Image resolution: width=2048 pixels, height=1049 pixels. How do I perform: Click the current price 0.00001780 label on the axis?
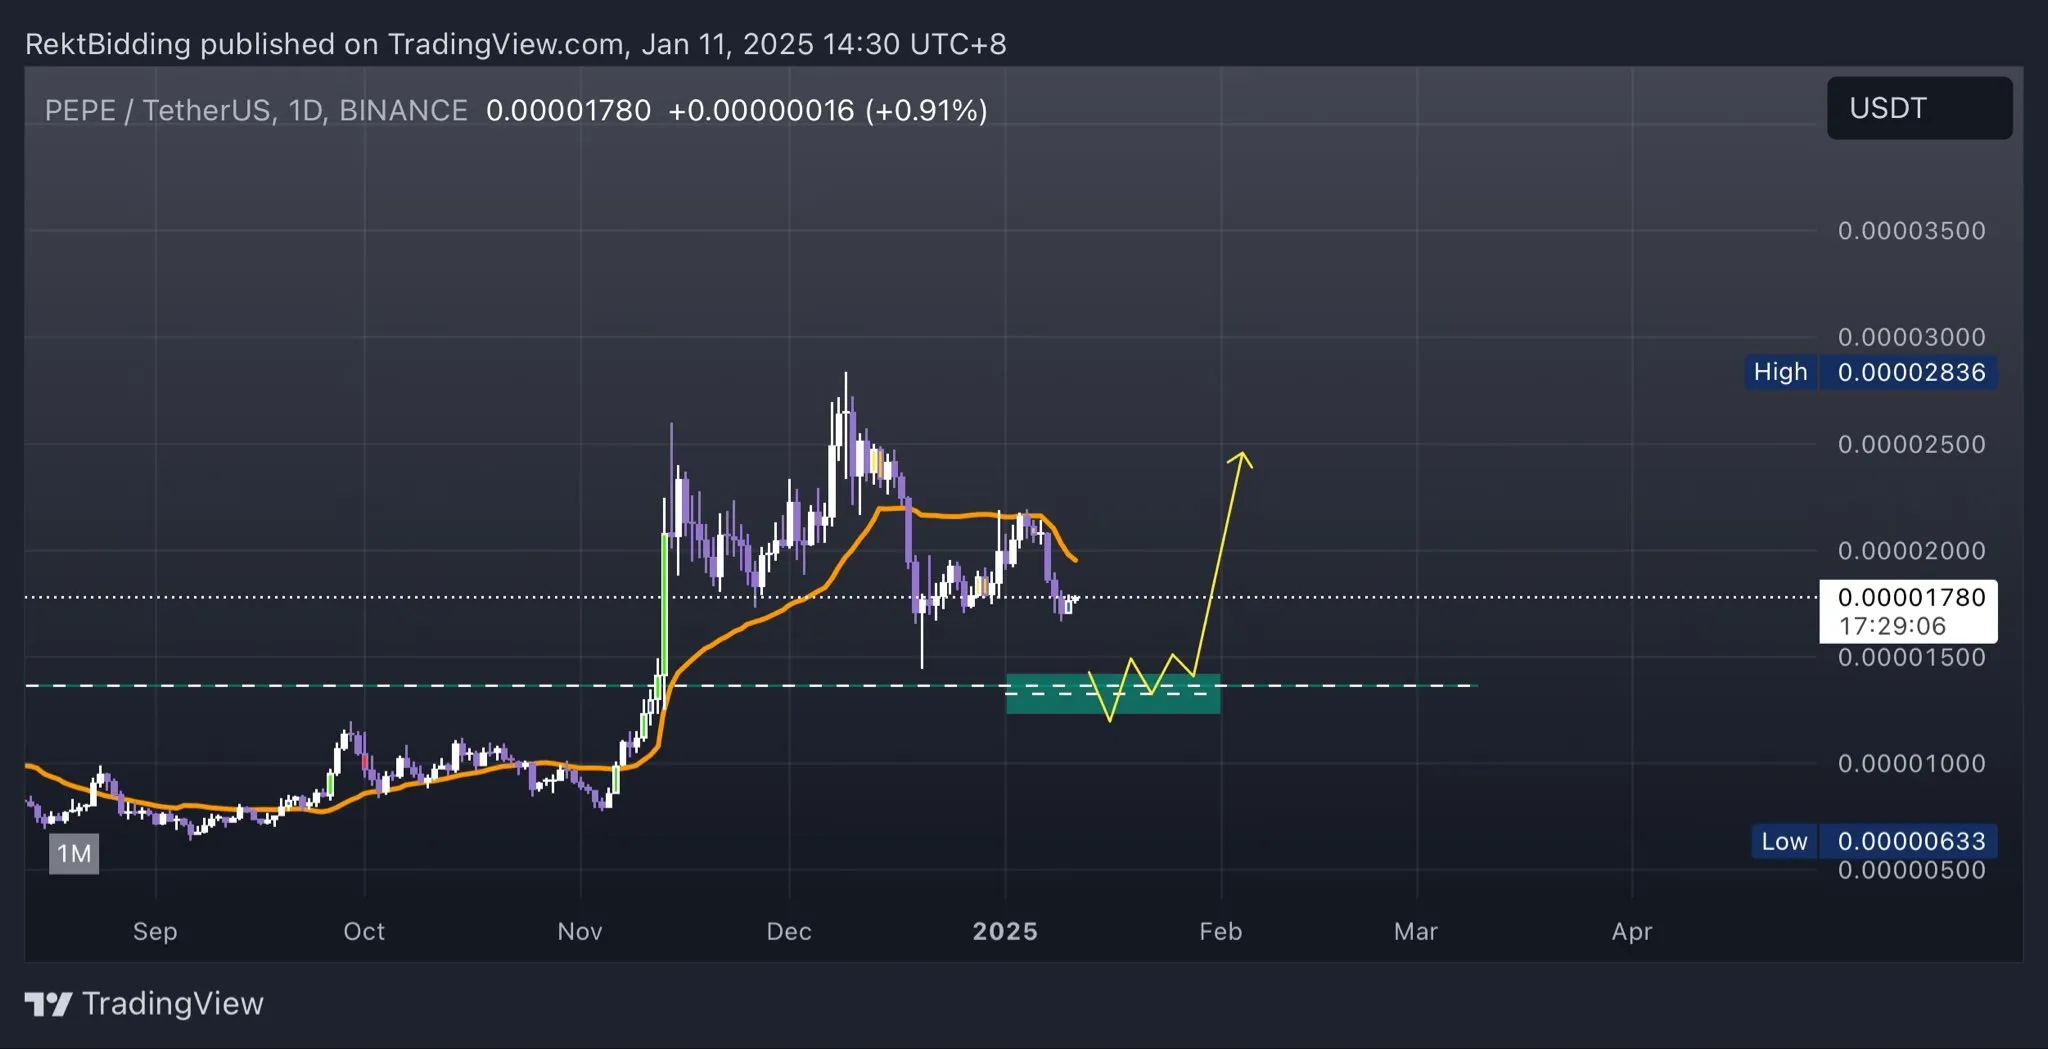[1911, 597]
